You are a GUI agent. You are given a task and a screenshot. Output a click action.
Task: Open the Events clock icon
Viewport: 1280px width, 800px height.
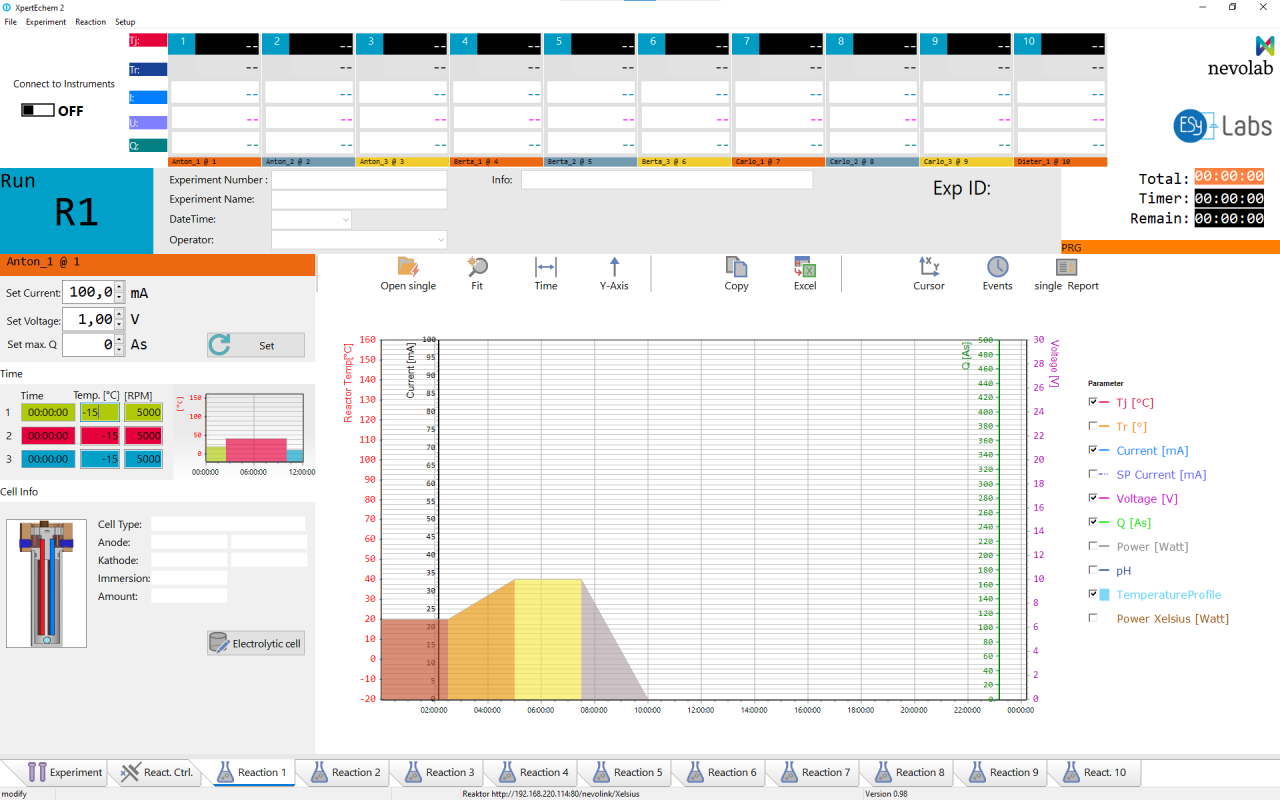pyautogui.click(x=997, y=267)
